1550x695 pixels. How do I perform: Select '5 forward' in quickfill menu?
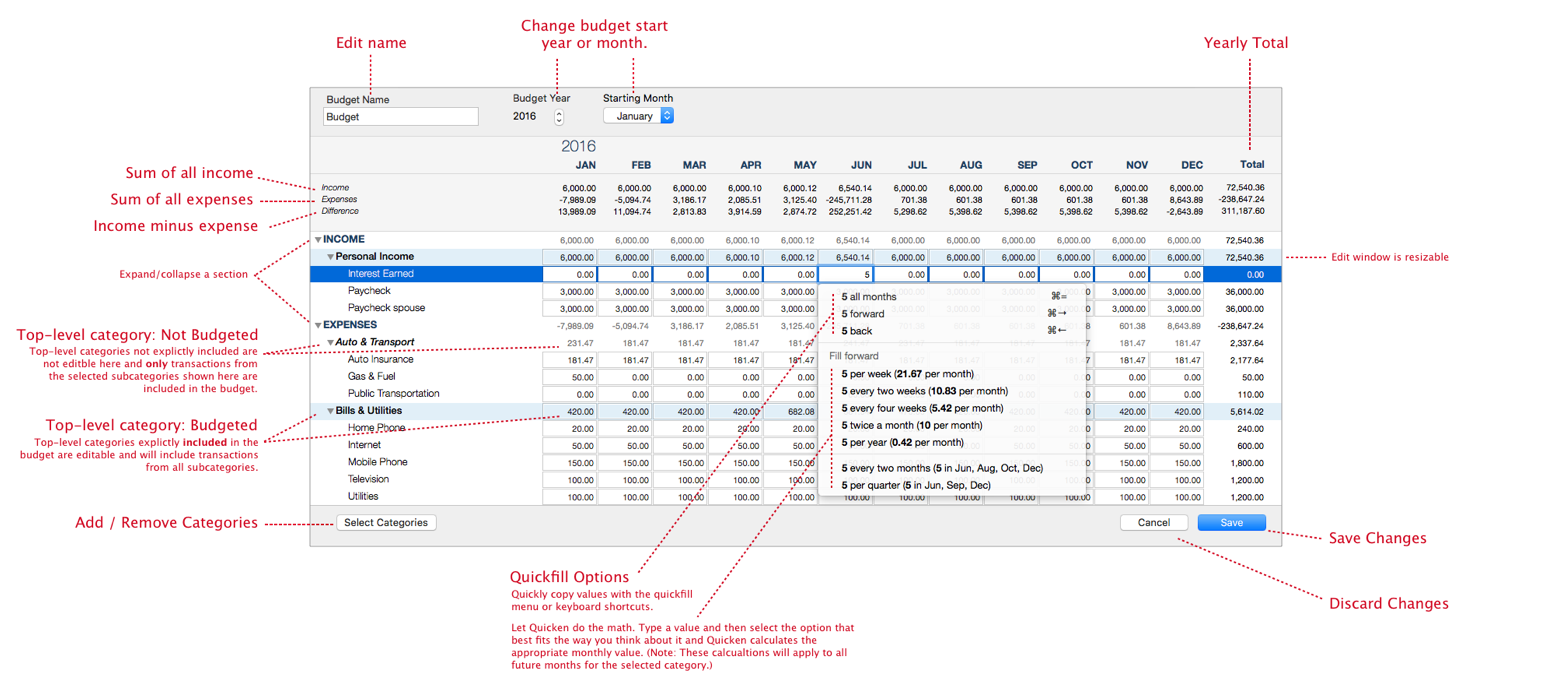(863, 314)
